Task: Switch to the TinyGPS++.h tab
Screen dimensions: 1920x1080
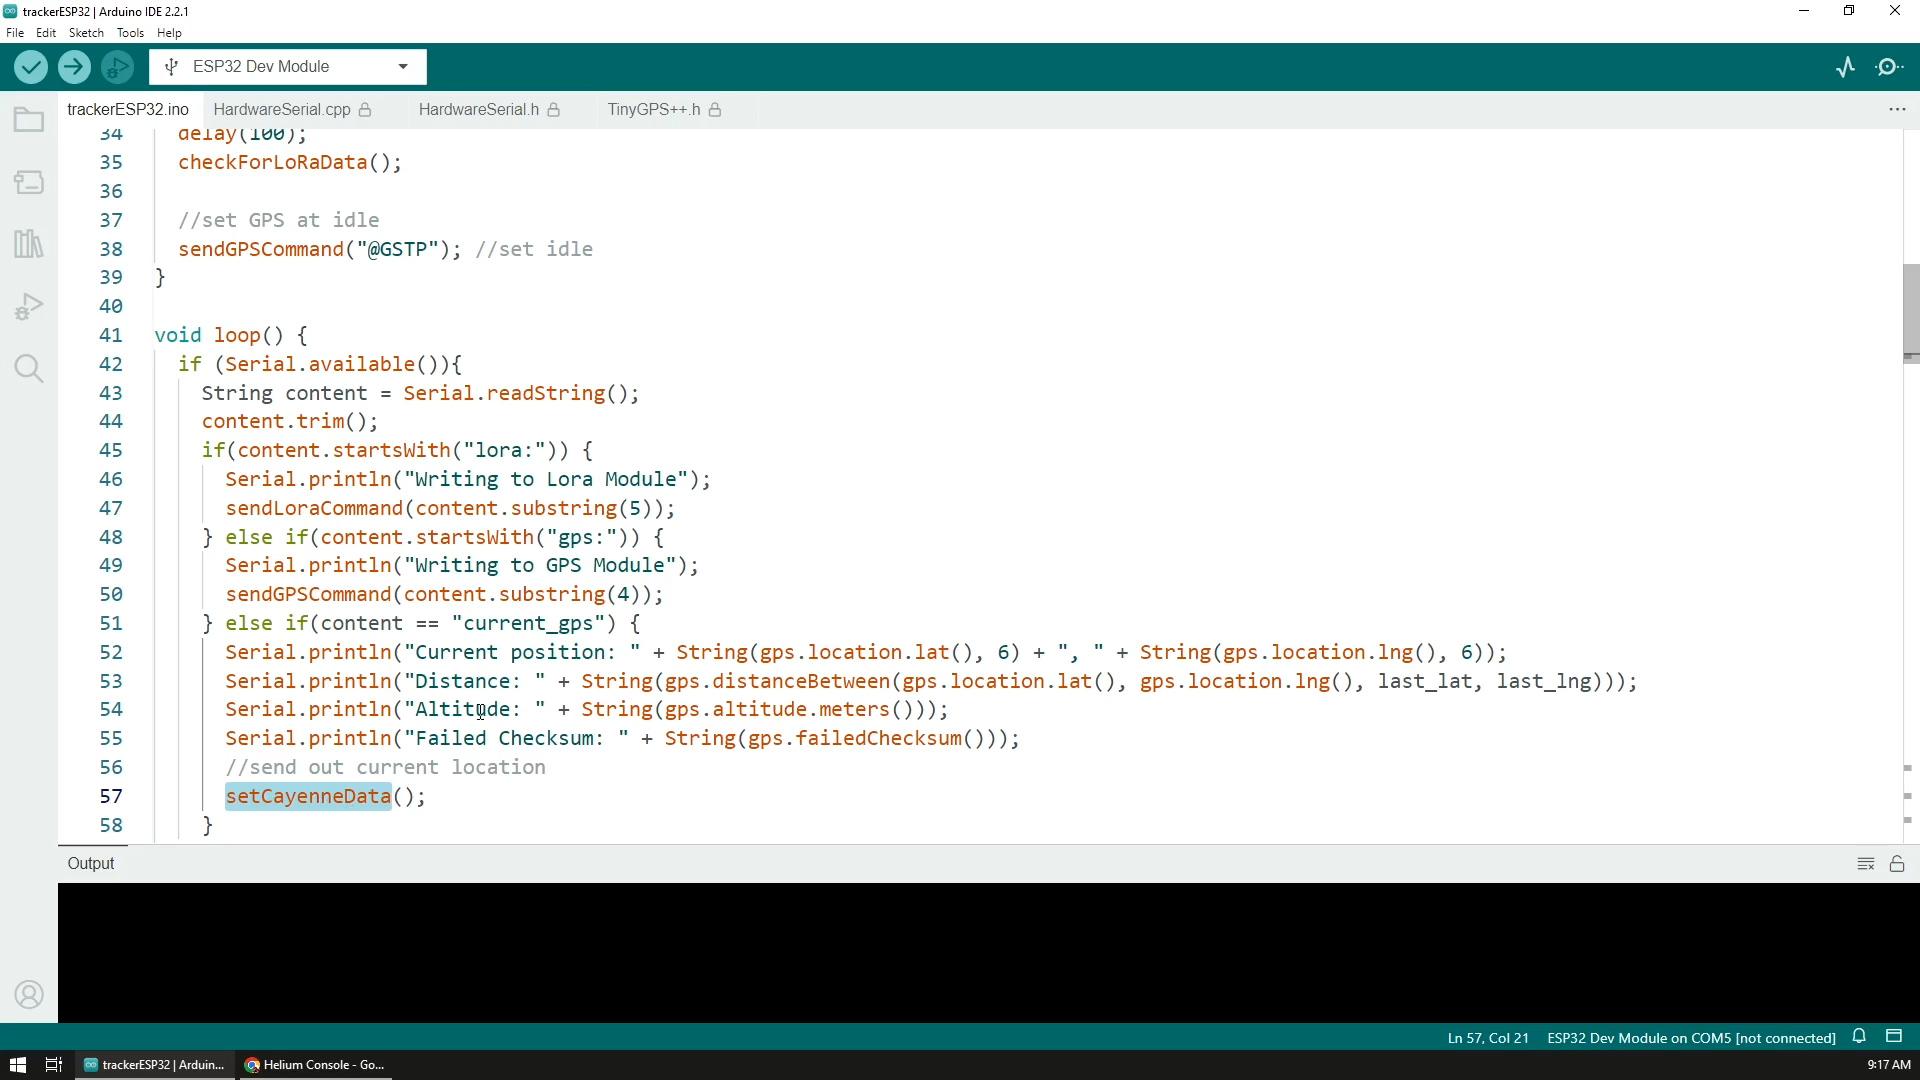Action: point(654,109)
